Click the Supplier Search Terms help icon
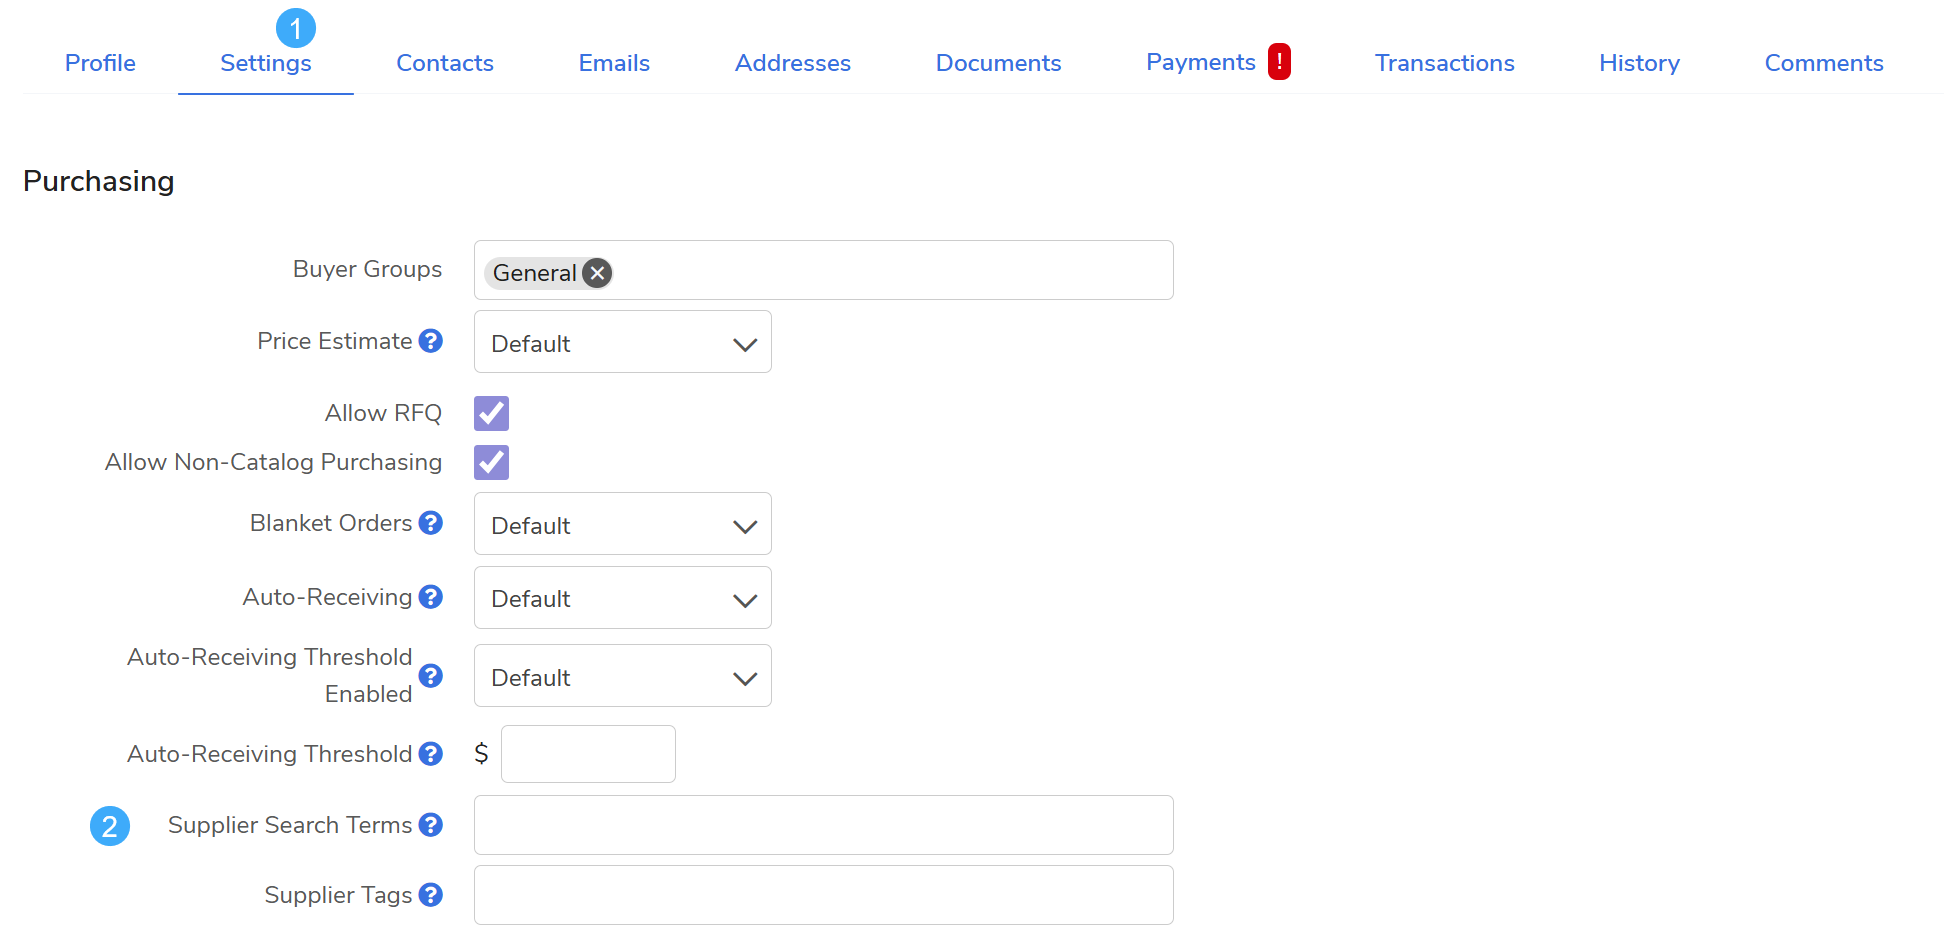1944x932 pixels. [x=431, y=825]
